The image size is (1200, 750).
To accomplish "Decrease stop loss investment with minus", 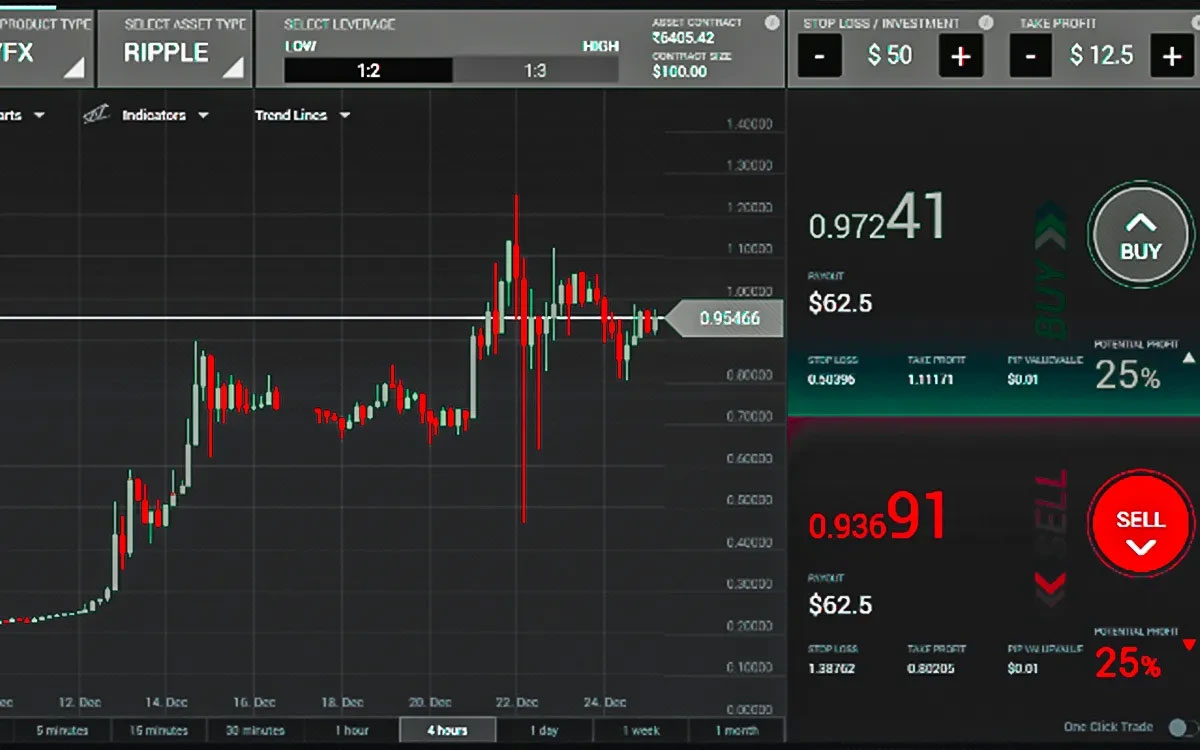I will [x=819, y=56].
